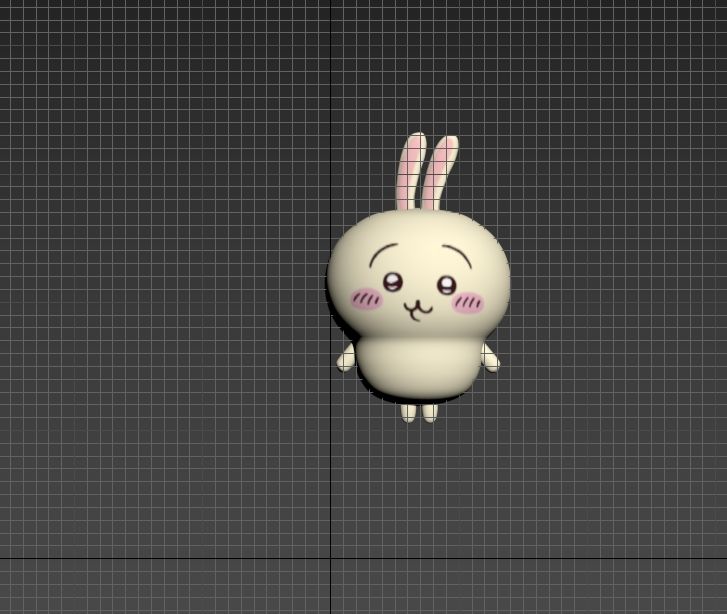This screenshot has height=614, width=727.
Task: Select the bunny's right eyebrow
Action: [457, 254]
